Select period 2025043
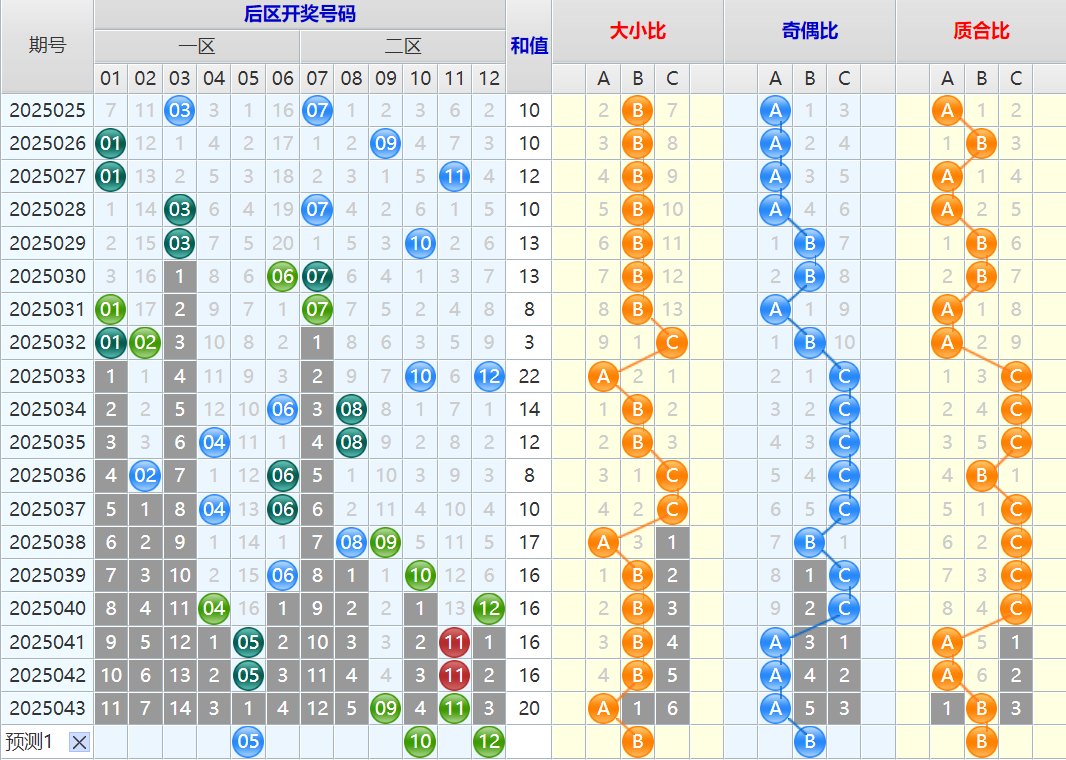This screenshot has height=760, width=1066. 47,708
